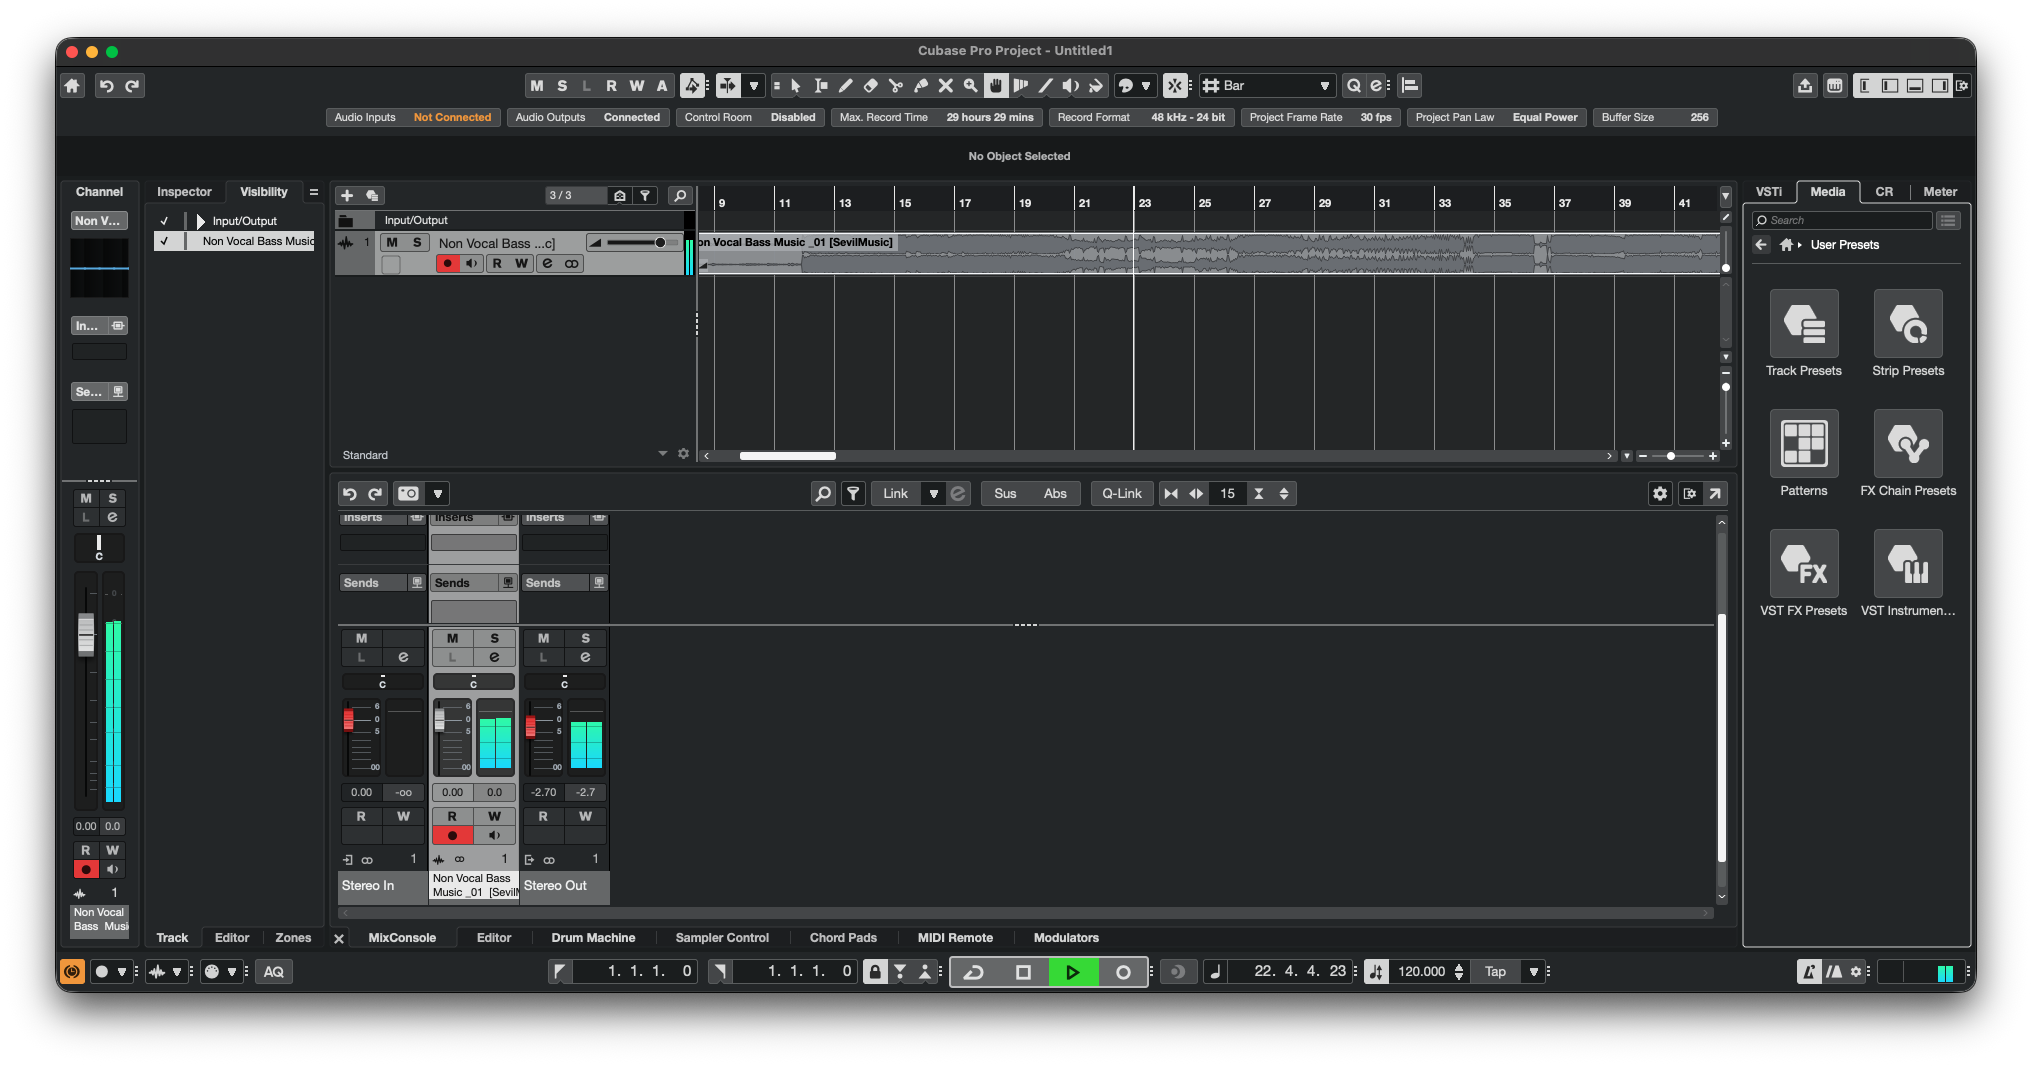Open the Tap tempo dropdown arrow

tap(1533, 971)
